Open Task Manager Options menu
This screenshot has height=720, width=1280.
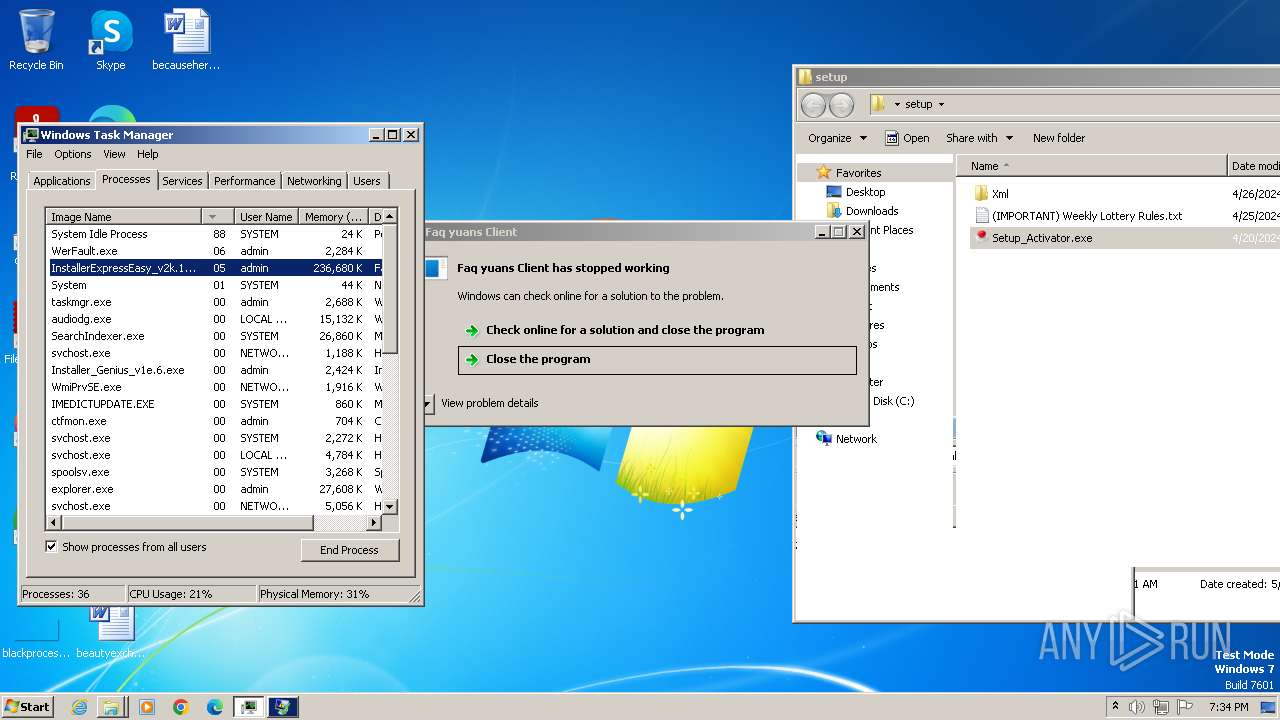click(x=73, y=154)
